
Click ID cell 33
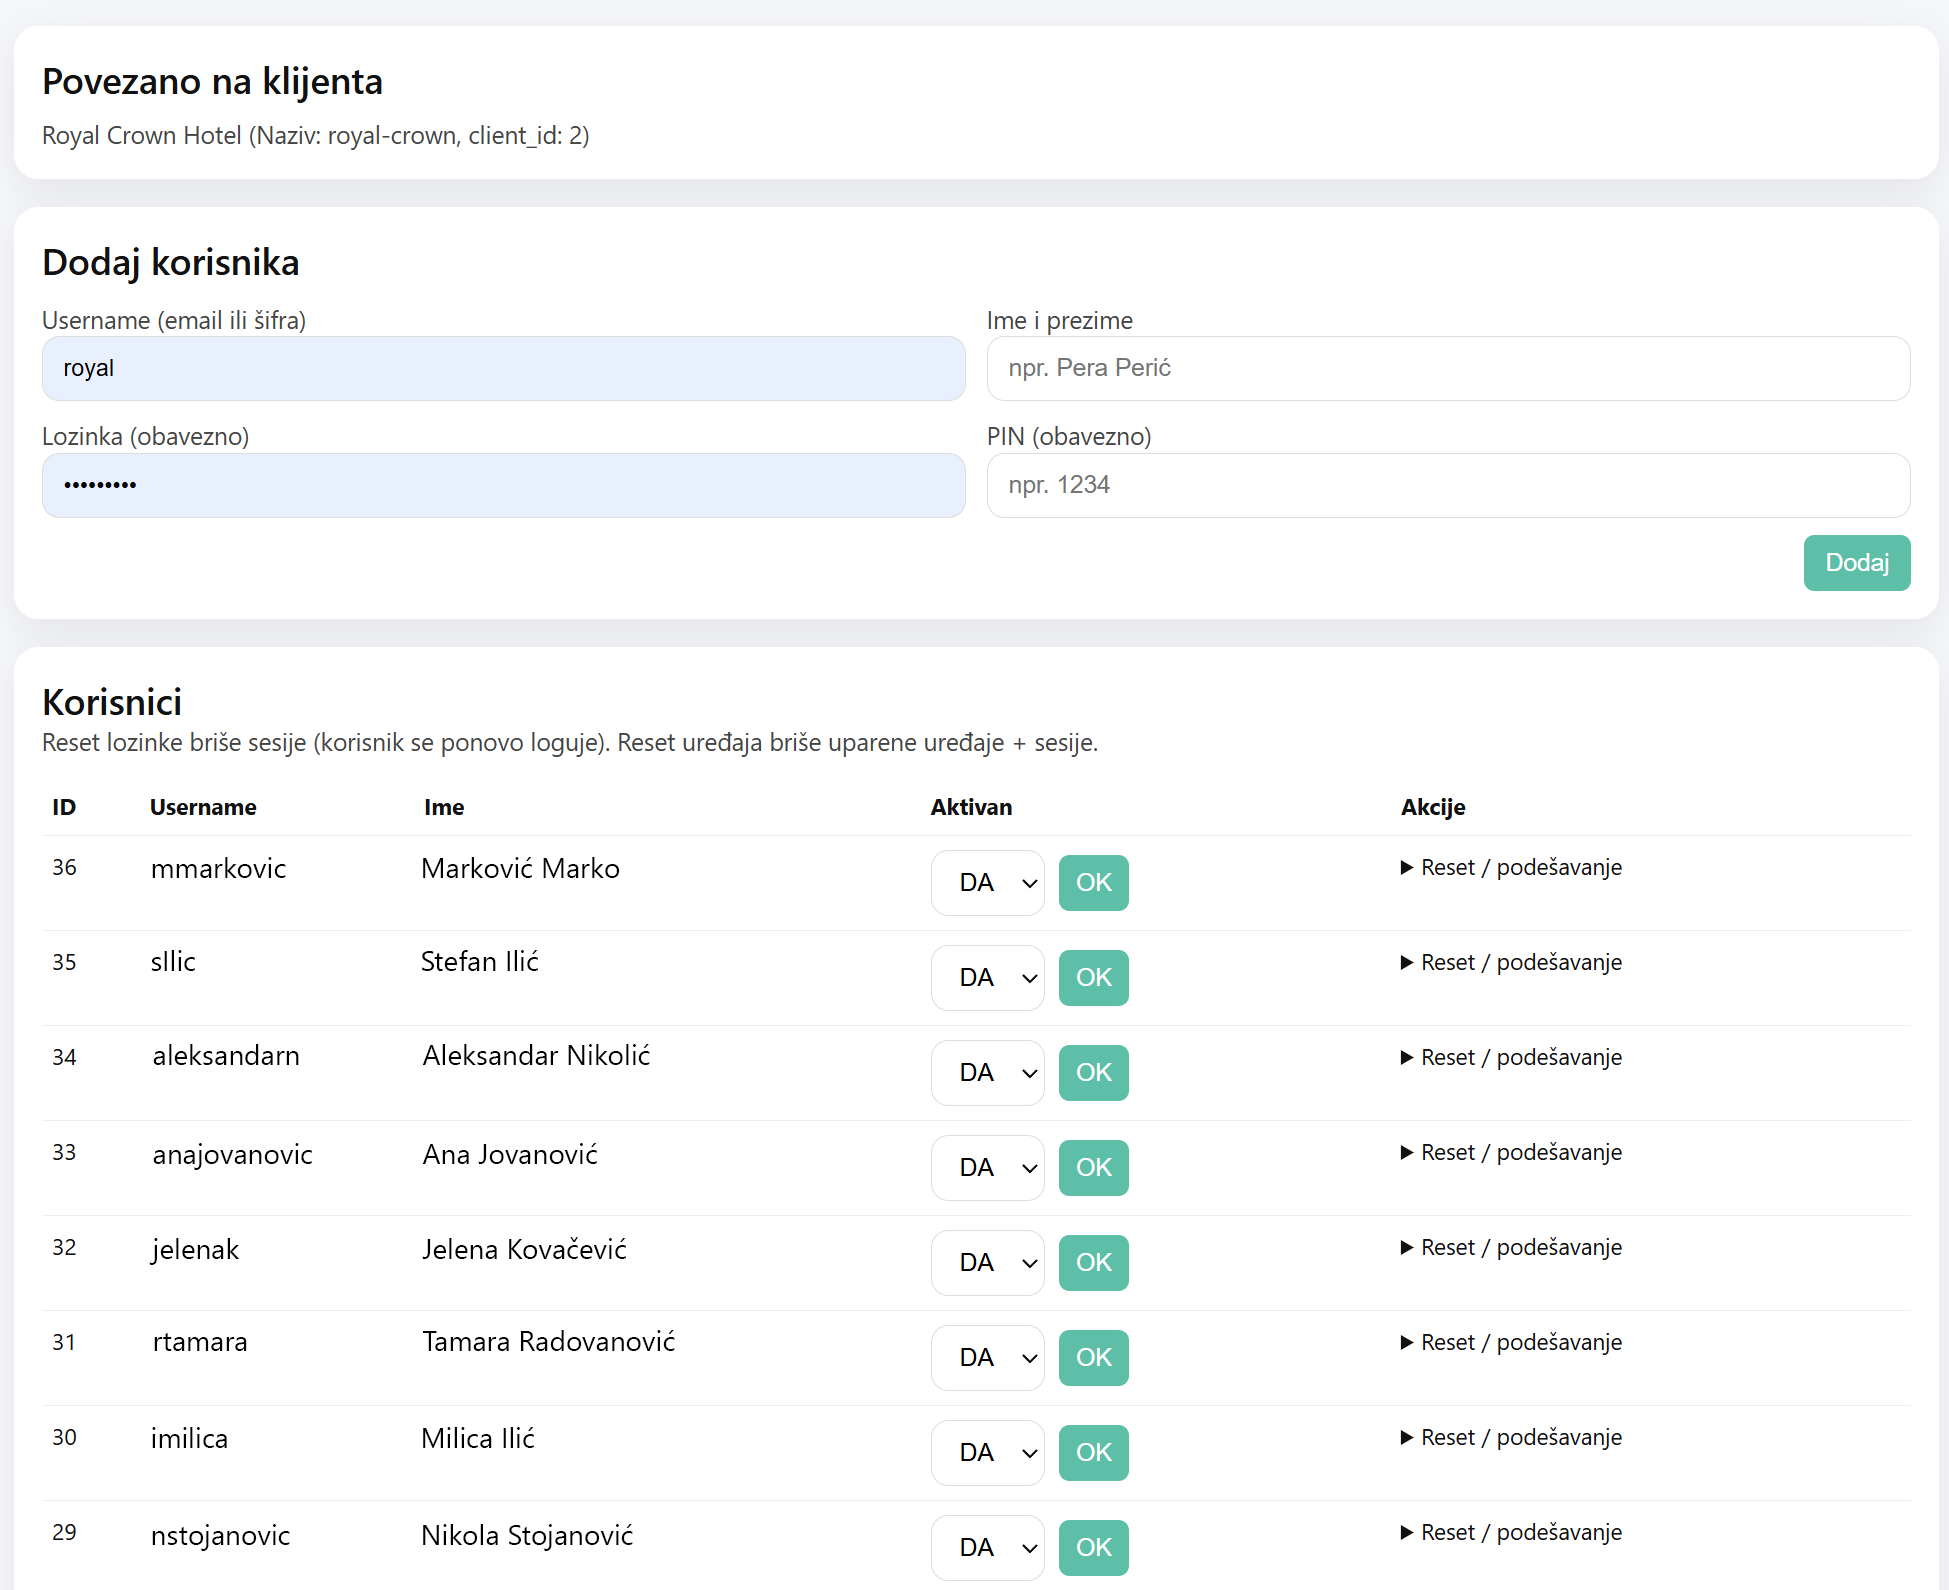click(x=64, y=1153)
